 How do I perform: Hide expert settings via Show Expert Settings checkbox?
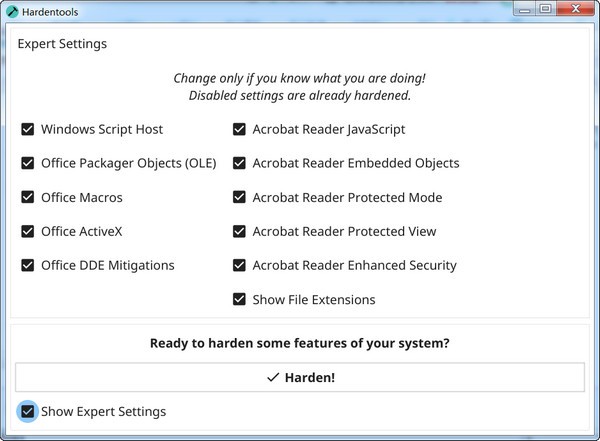[28, 411]
